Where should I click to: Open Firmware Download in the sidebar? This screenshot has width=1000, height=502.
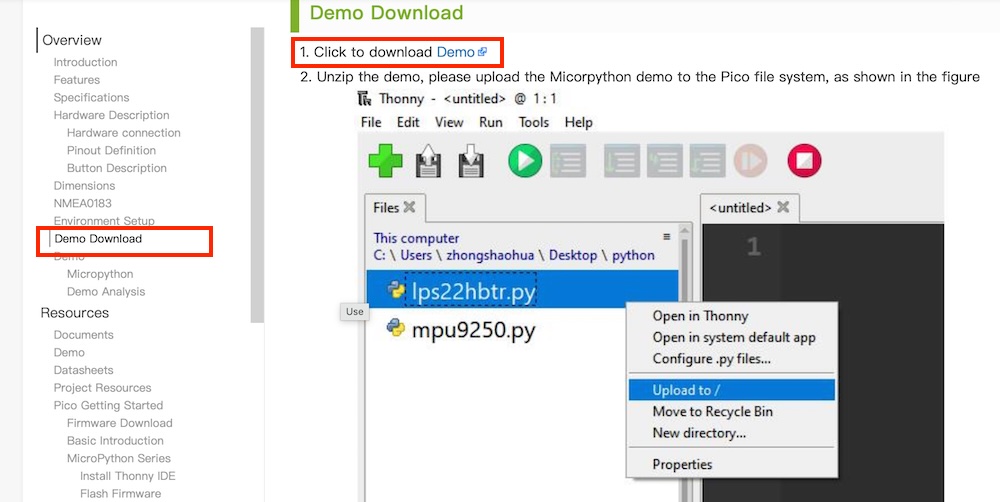(x=119, y=423)
